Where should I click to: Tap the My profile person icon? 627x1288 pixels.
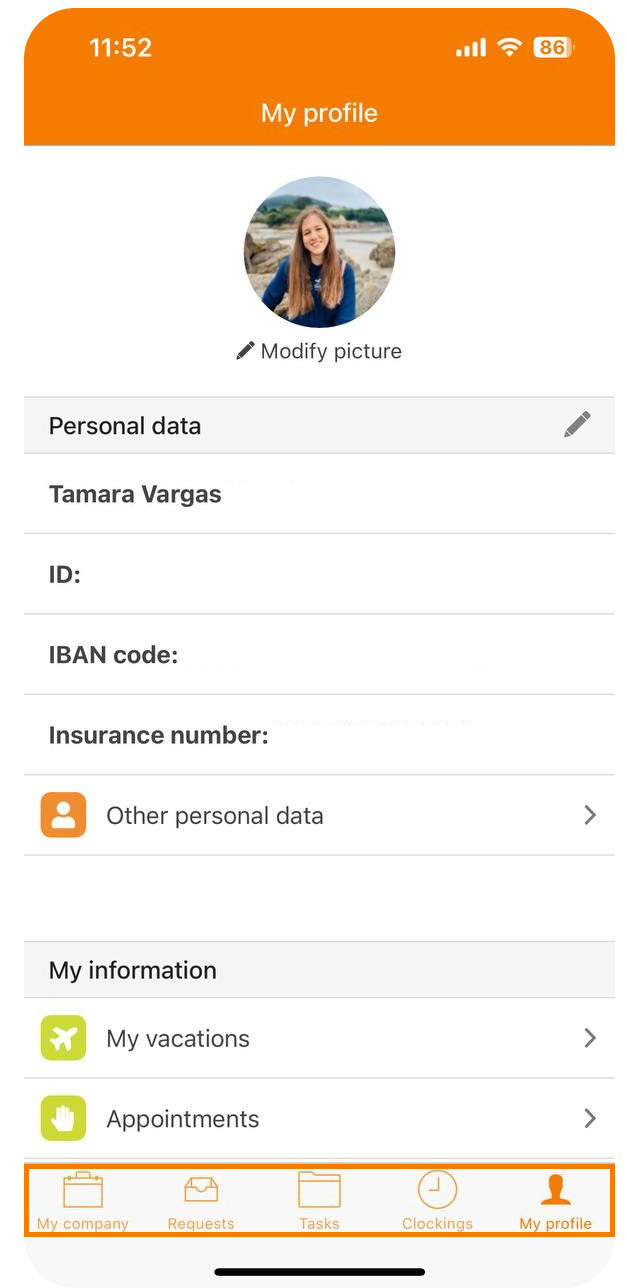(x=556, y=1190)
